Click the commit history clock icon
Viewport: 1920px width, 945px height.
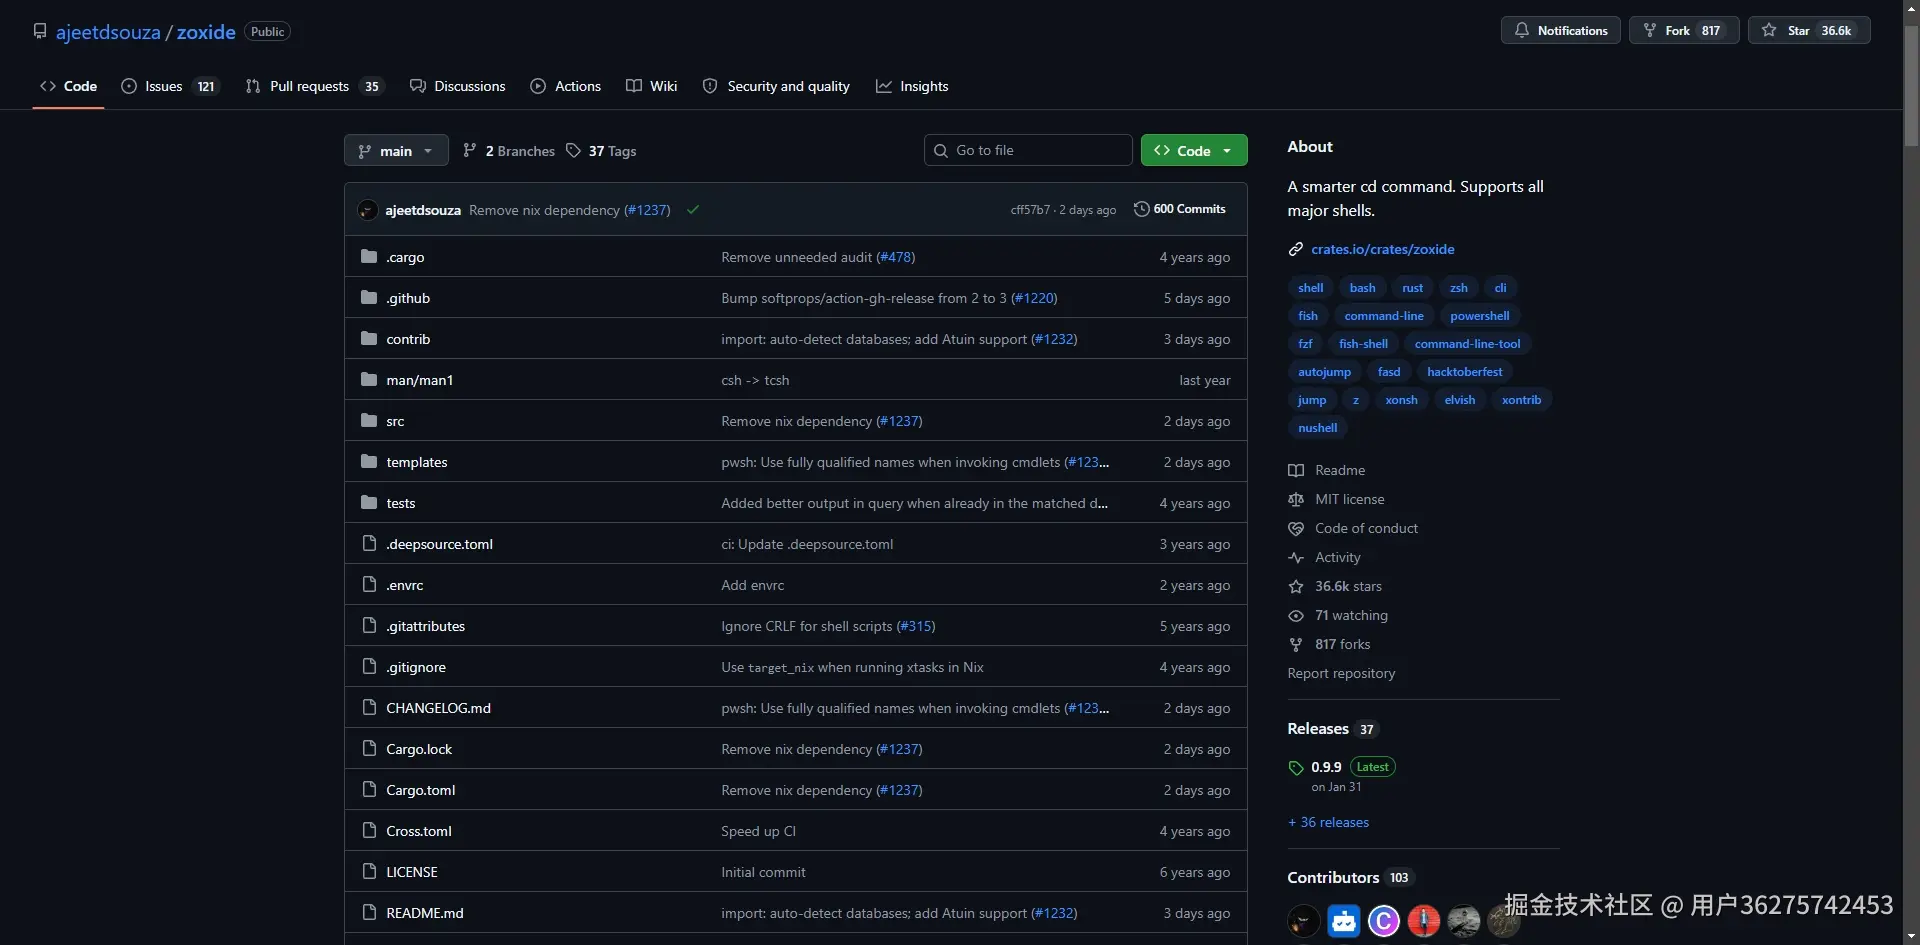(1141, 209)
